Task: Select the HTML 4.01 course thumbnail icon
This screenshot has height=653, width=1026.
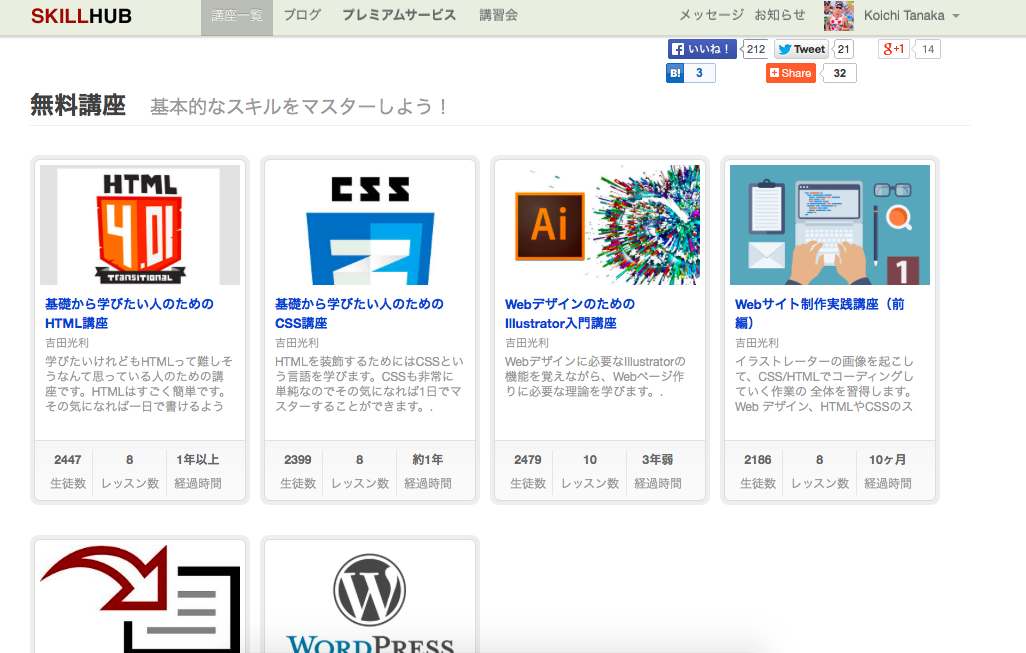Action: pos(139,223)
